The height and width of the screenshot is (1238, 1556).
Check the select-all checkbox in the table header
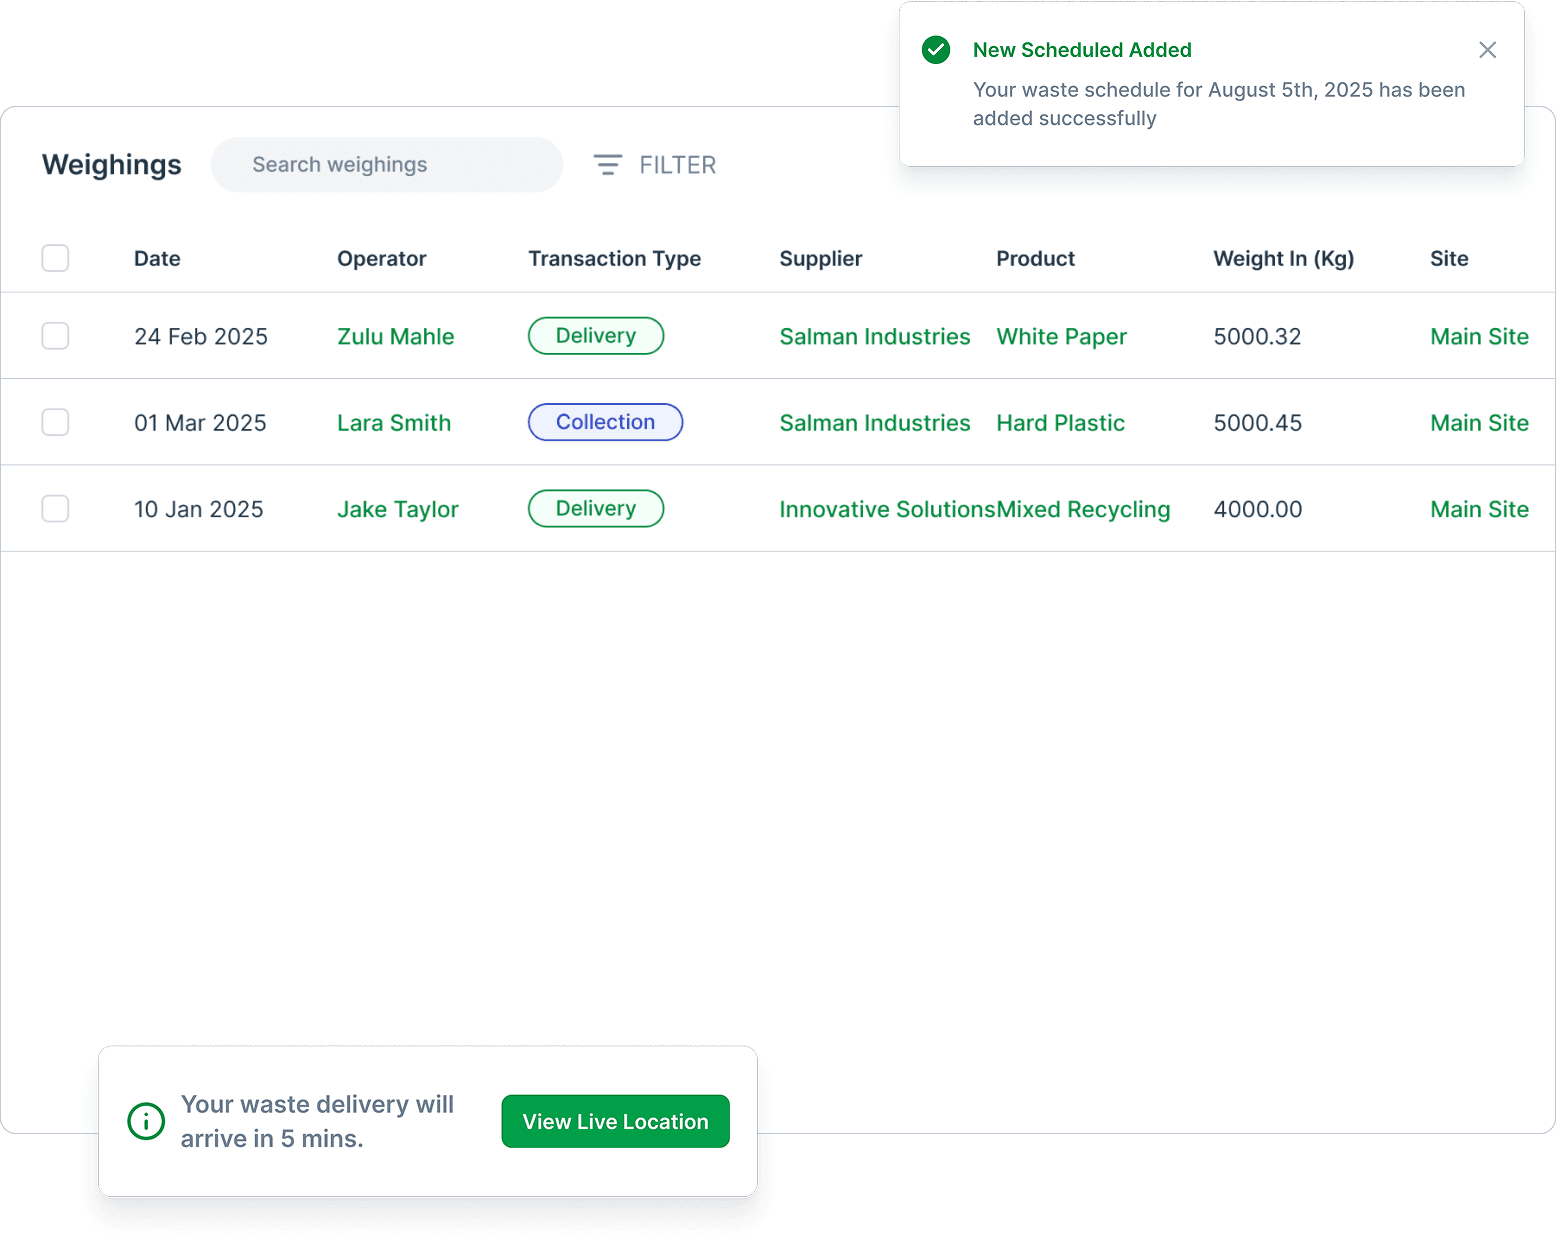tap(55, 258)
